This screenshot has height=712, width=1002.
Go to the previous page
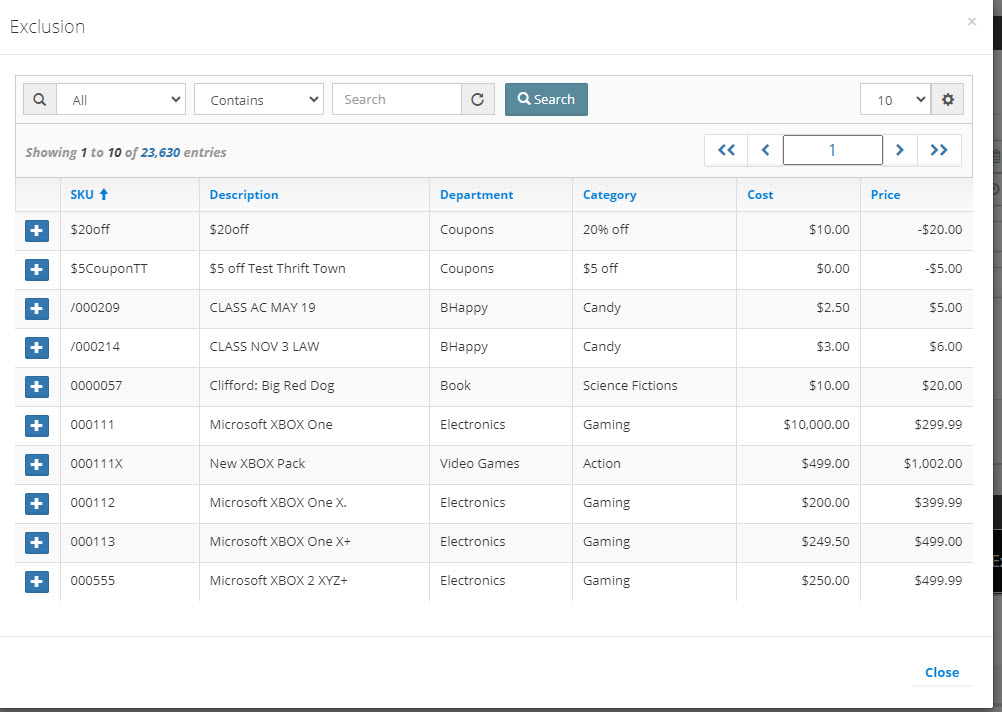click(765, 150)
